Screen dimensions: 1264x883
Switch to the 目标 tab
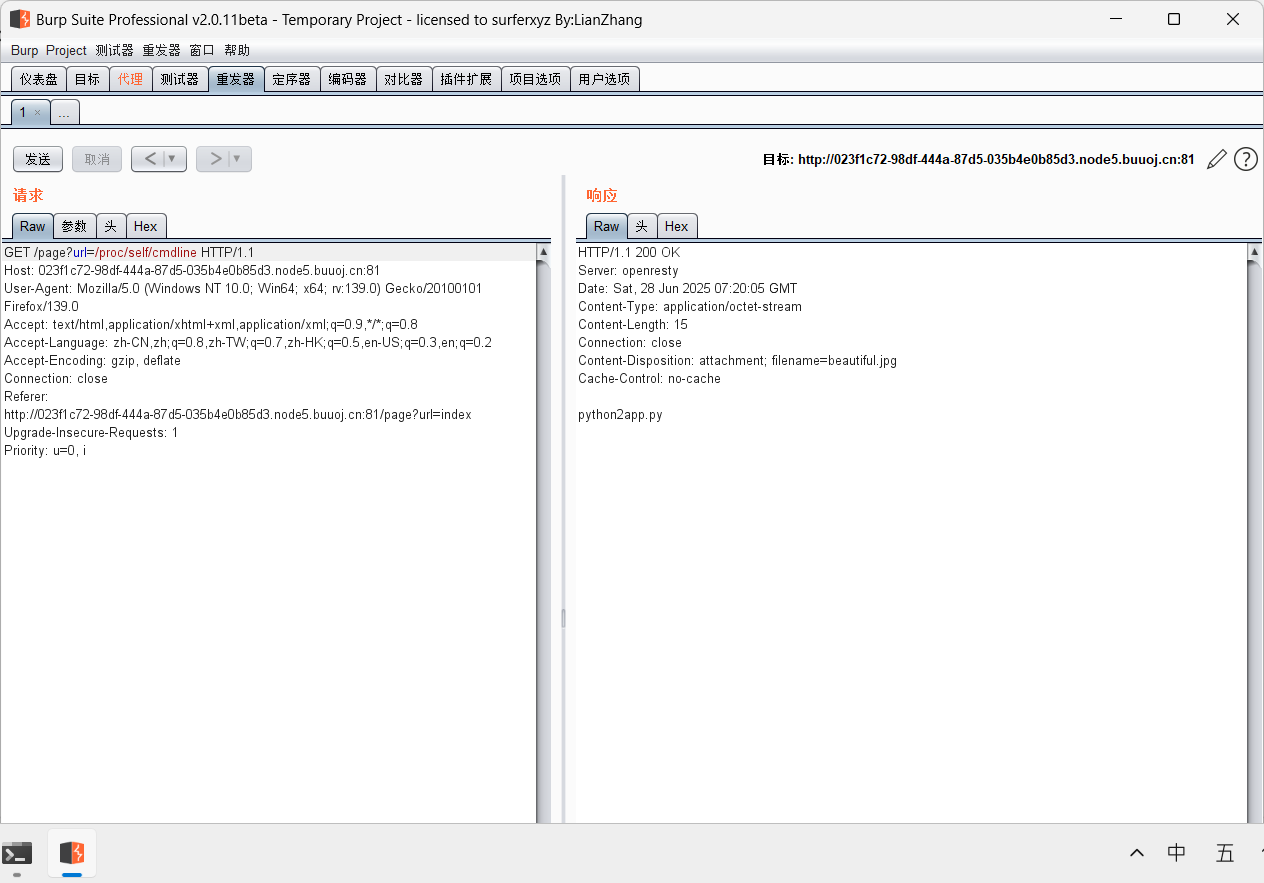[87, 79]
